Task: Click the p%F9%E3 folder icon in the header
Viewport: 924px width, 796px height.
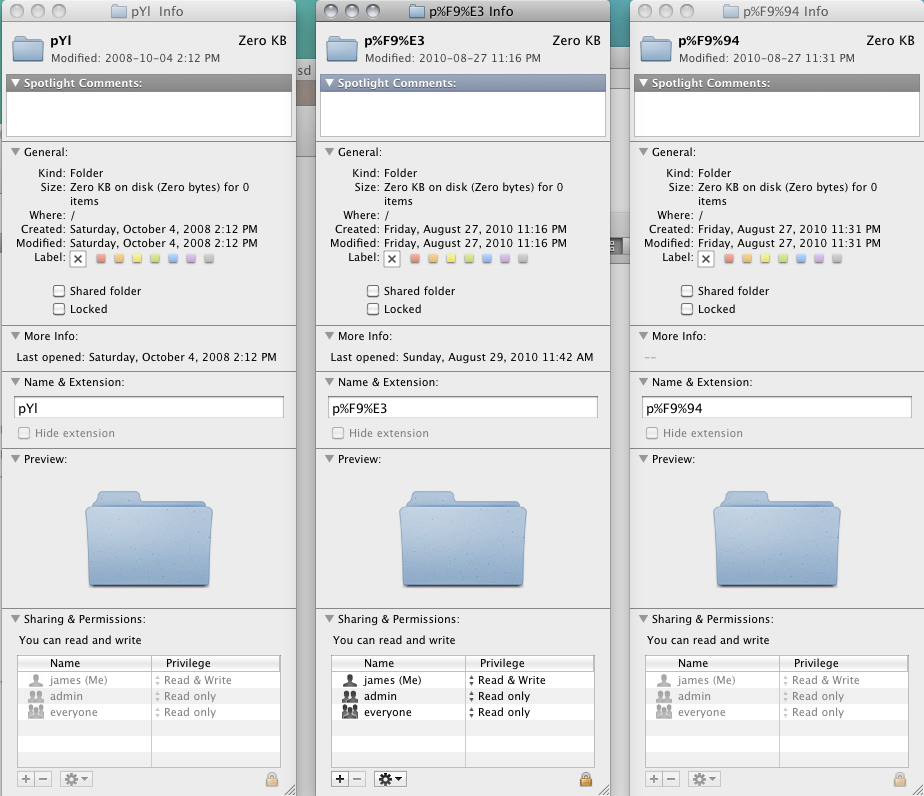Action: 342,48
